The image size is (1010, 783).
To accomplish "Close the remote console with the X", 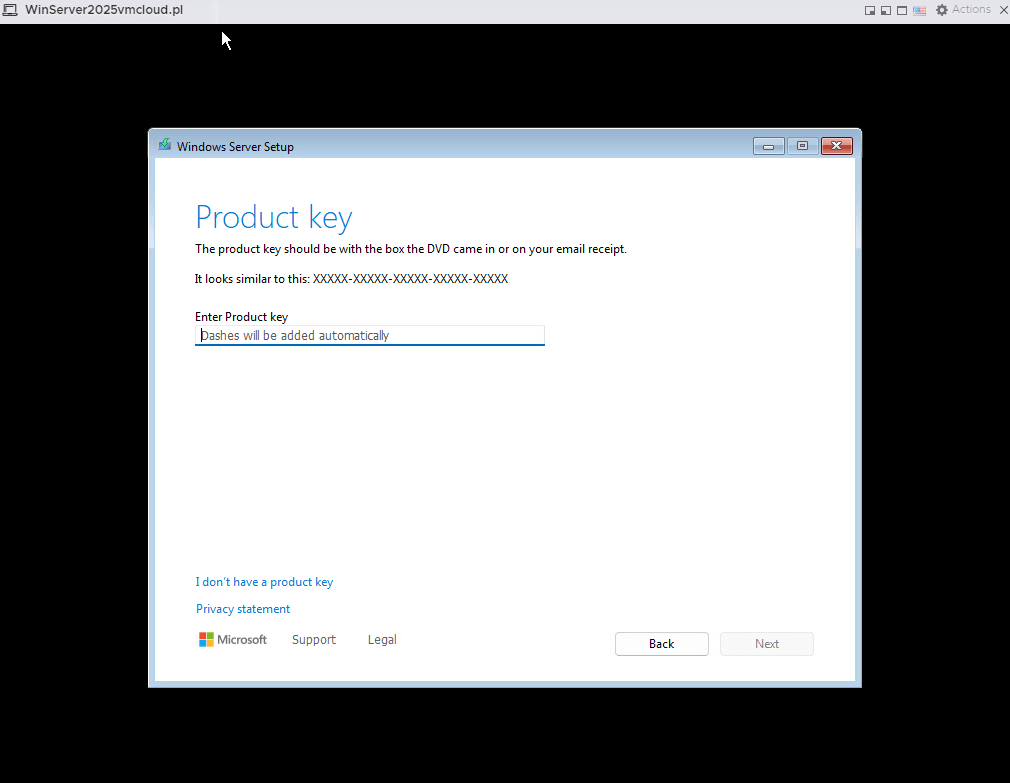I will 1003,10.
